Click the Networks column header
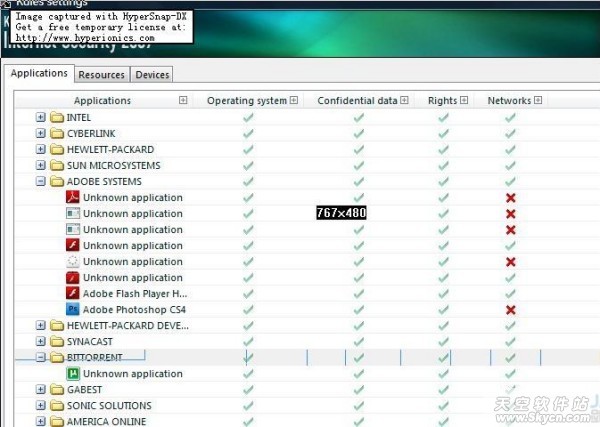Image resolution: width=600 pixels, height=427 pixels. tap(509, 101)
